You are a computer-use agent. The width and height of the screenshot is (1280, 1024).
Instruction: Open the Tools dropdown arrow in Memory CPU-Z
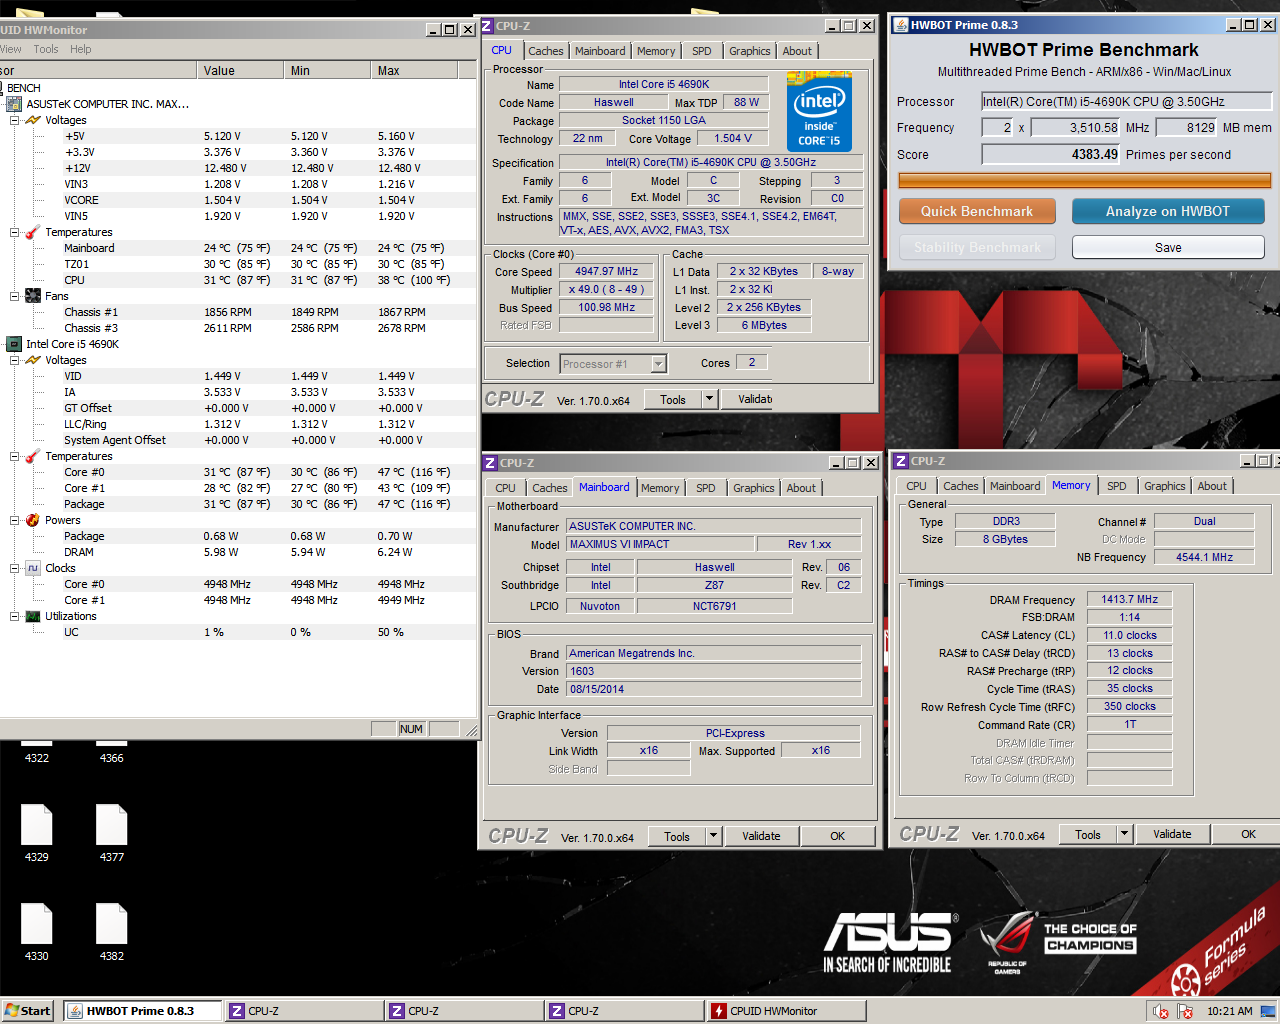point(1124,834)
